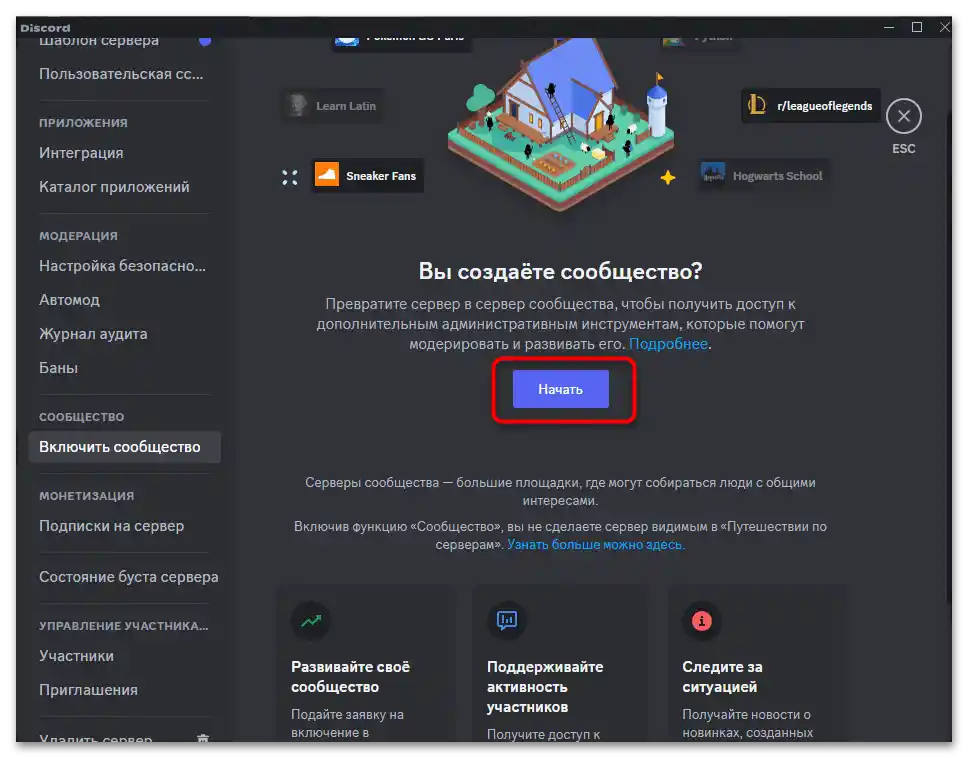
Task: Open the Подробнее link
Action: pyautogui.click(x=668, y=344)
